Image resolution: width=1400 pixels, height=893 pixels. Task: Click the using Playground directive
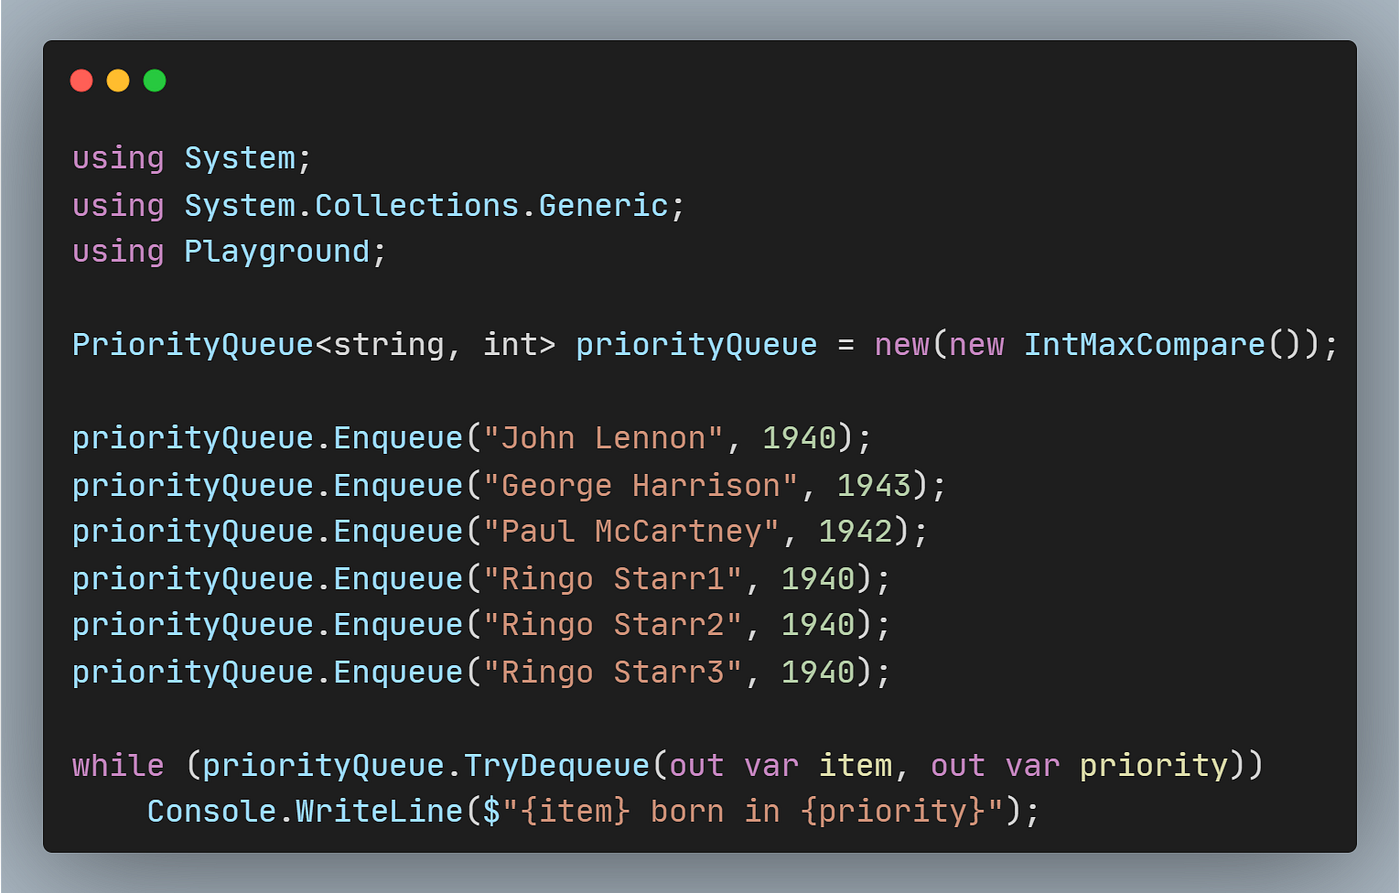(x=228, y=250)
